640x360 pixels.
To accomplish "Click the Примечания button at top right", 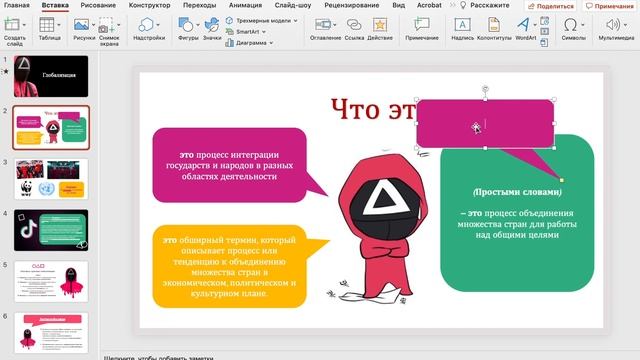I will (x=610, y=6).
